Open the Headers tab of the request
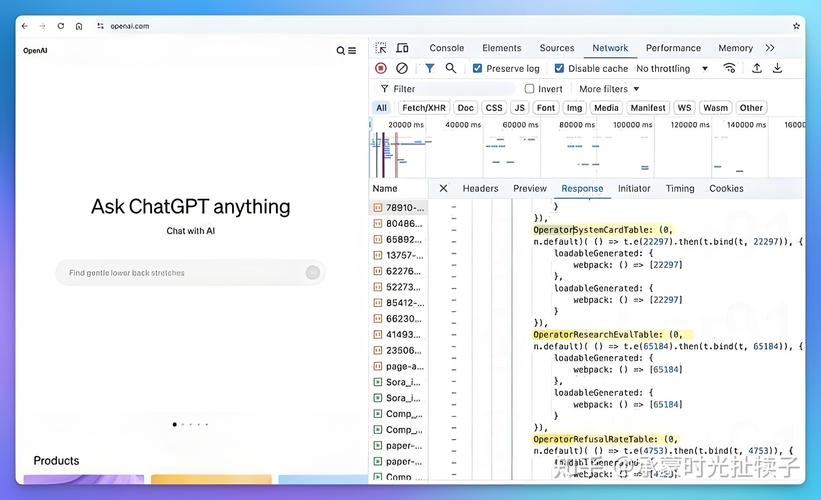 point(480,188)
